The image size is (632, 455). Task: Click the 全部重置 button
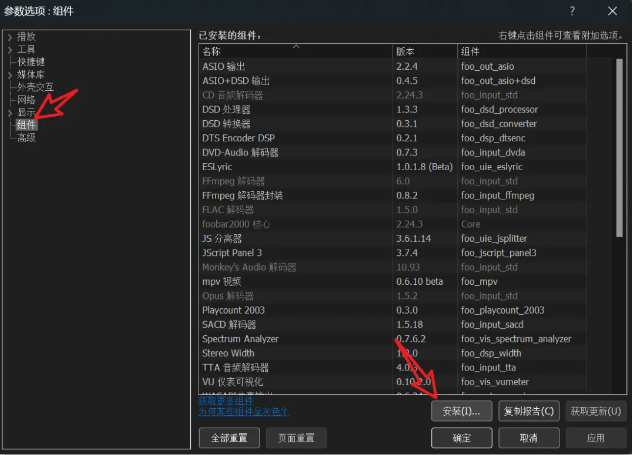click(x=229, y=438)
